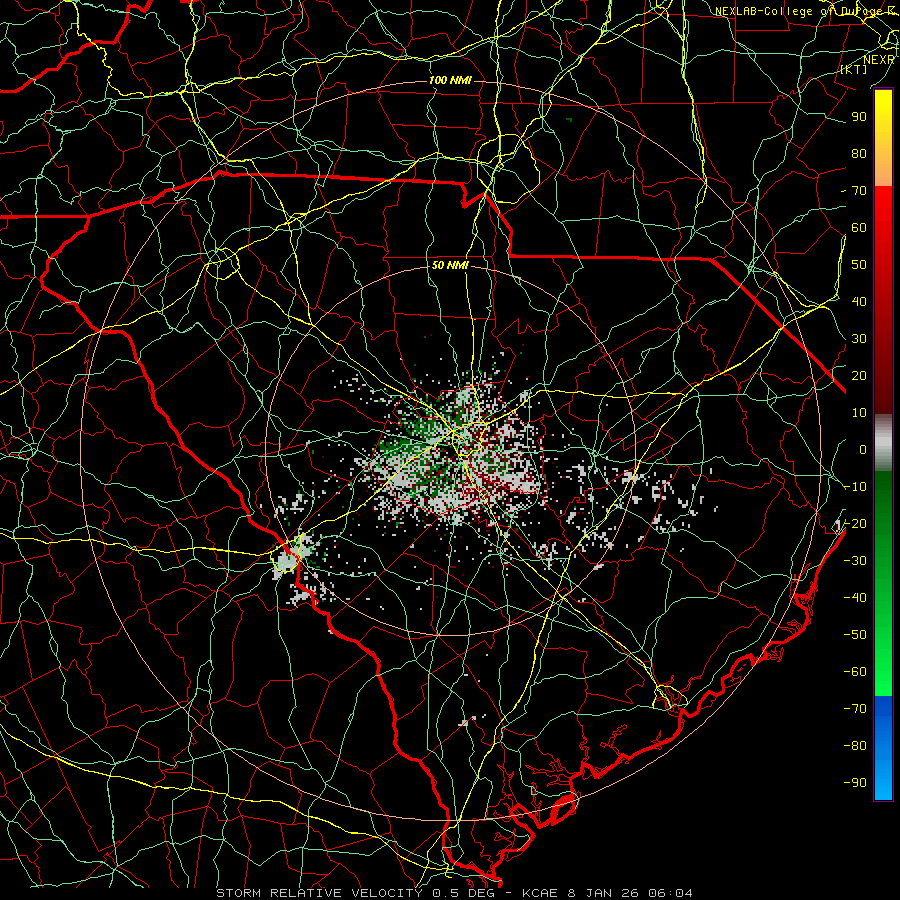This screenshot has width=900, height=900.
Task: Click the 70 value on velocity scale
Action: [859, 191]
